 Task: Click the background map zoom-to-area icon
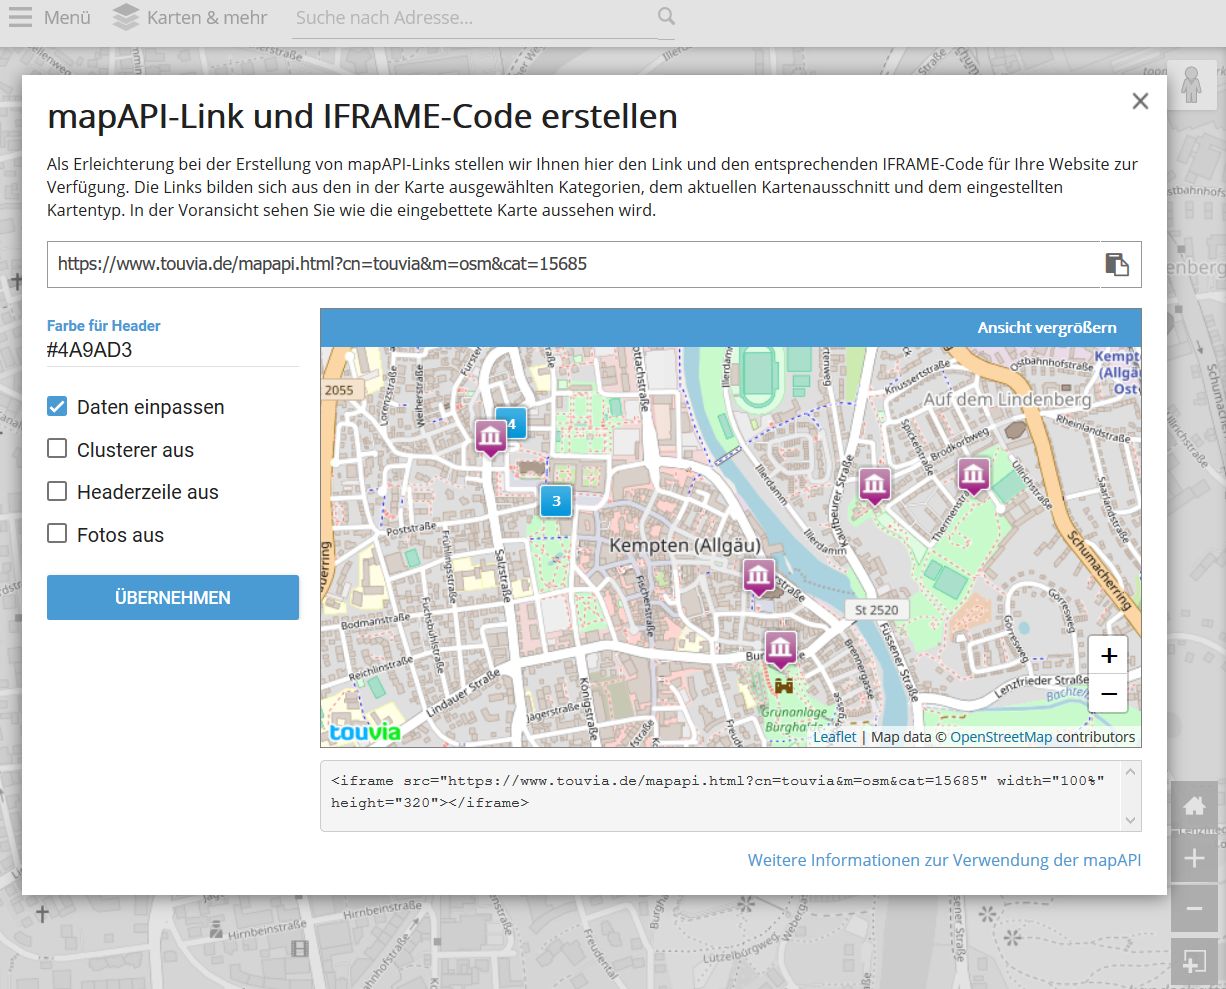1194,962
